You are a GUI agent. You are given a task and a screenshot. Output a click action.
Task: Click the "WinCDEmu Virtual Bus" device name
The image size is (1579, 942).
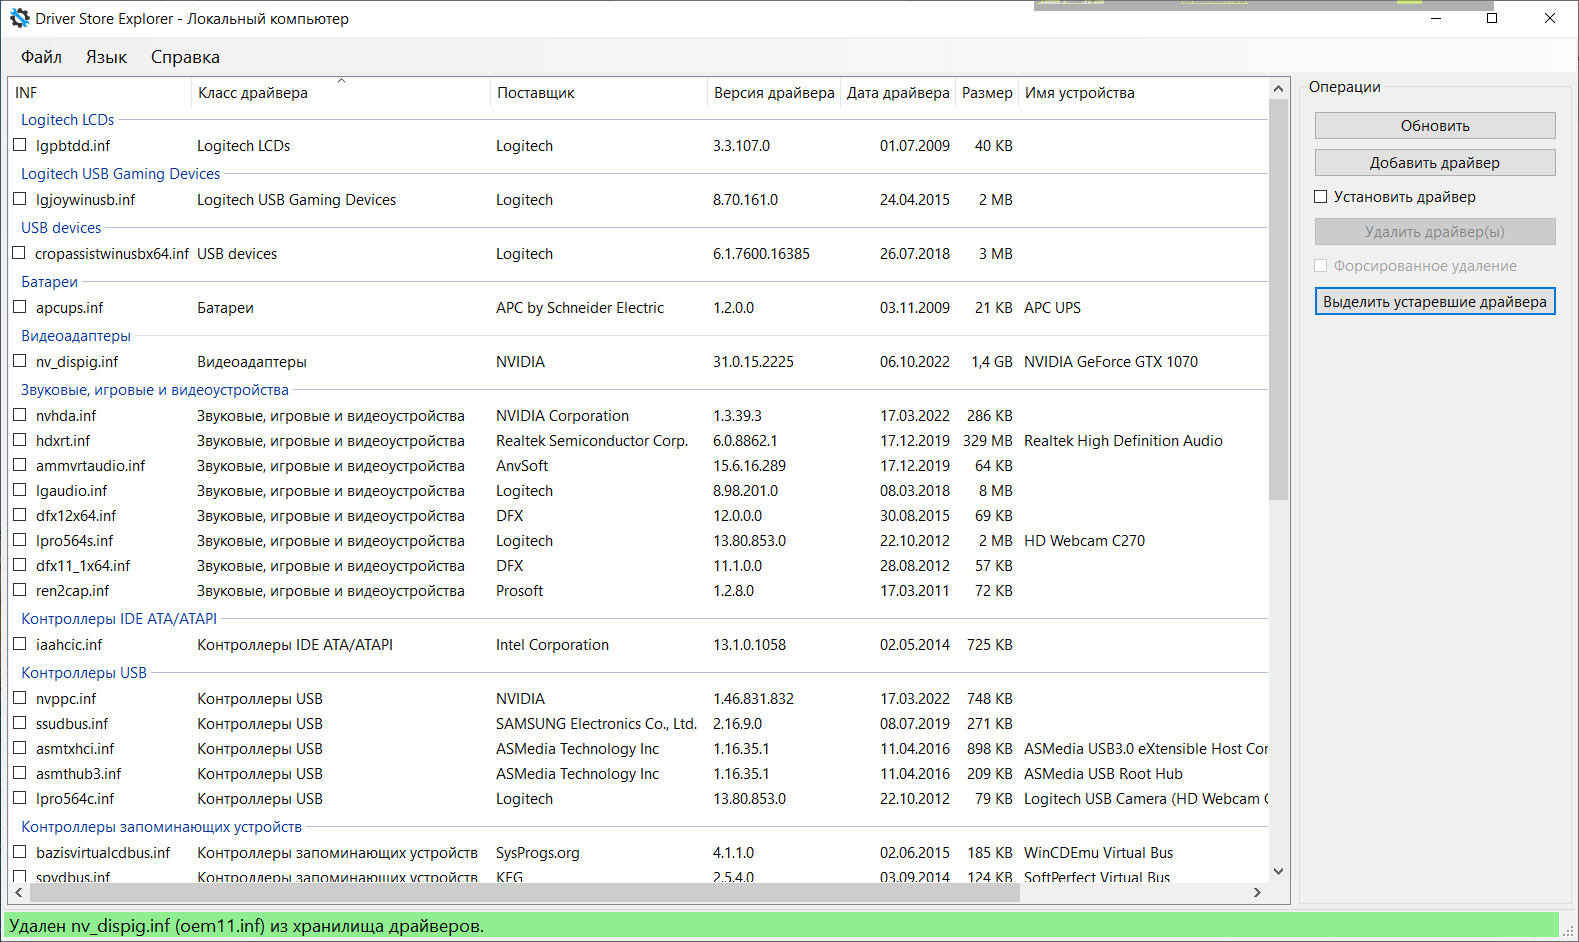tap(1099, 853)
